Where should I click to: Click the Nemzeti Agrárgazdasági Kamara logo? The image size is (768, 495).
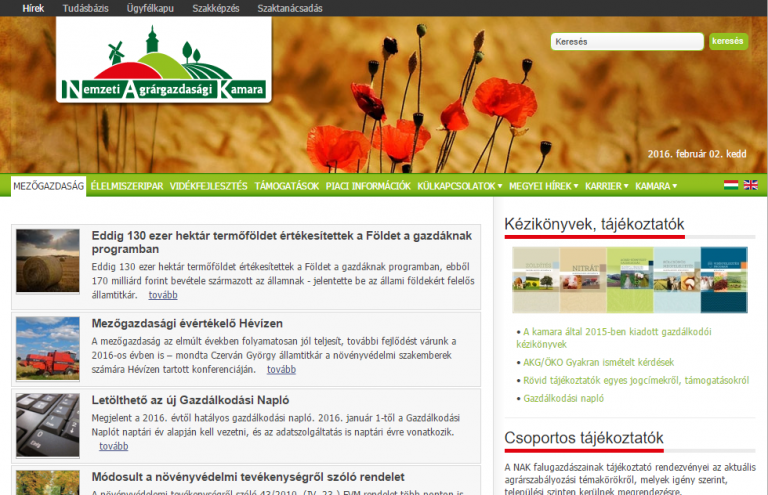[164, 60]
